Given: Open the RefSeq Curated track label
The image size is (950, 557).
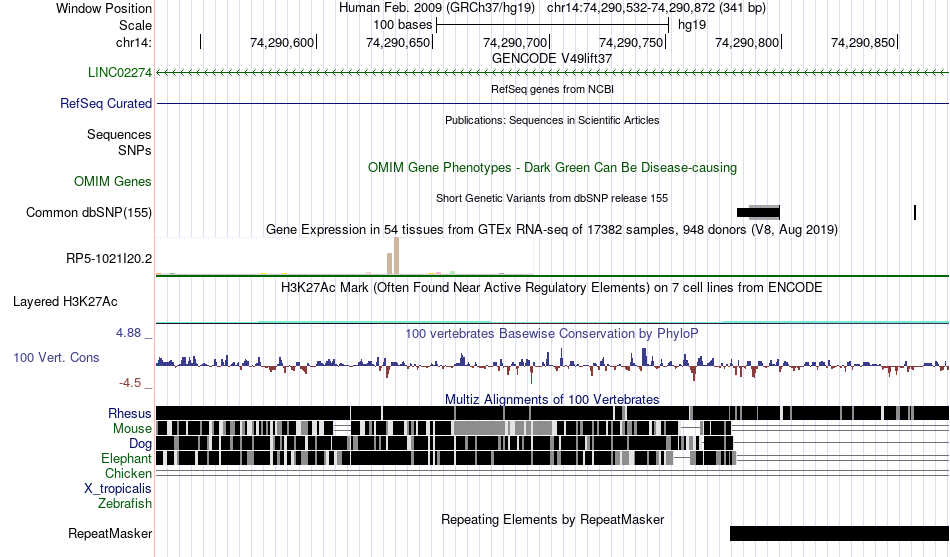Looking at the screenshot, I should 106,103.
